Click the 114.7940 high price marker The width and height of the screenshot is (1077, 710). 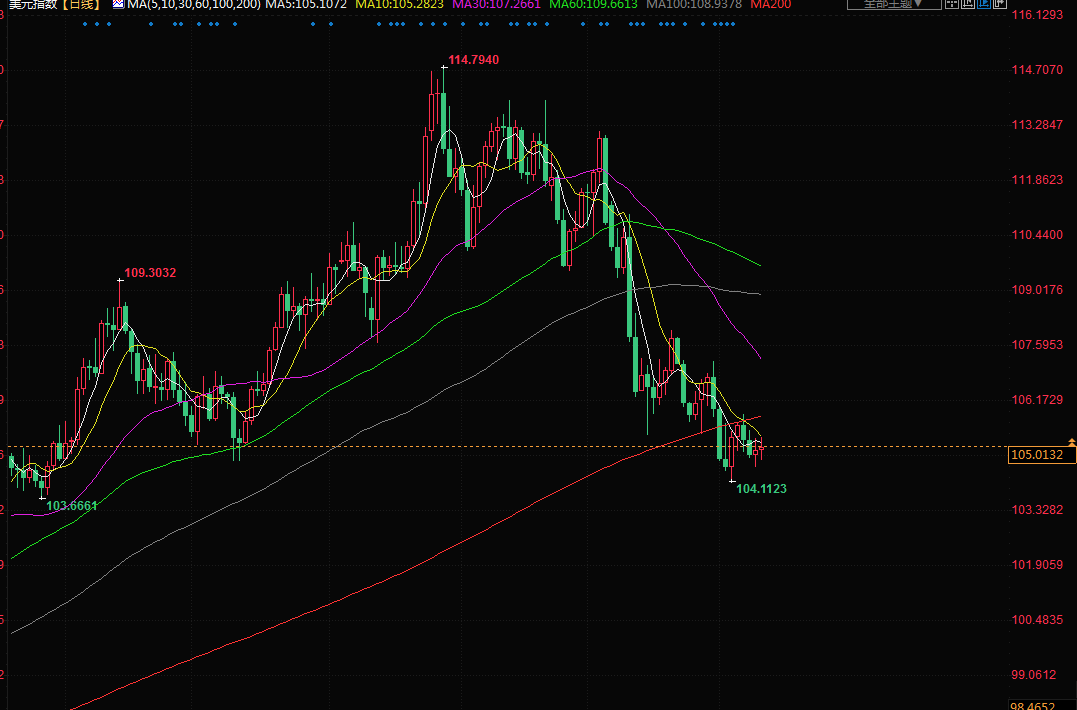pyautogui.click(x=473, y=60)
